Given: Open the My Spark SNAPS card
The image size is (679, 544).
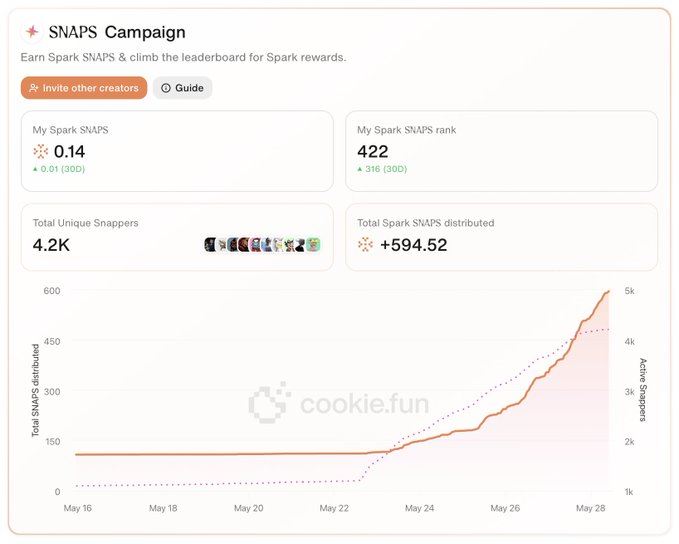Looking at the screenshot, I should pyautogui.click(x=177, y=151).
